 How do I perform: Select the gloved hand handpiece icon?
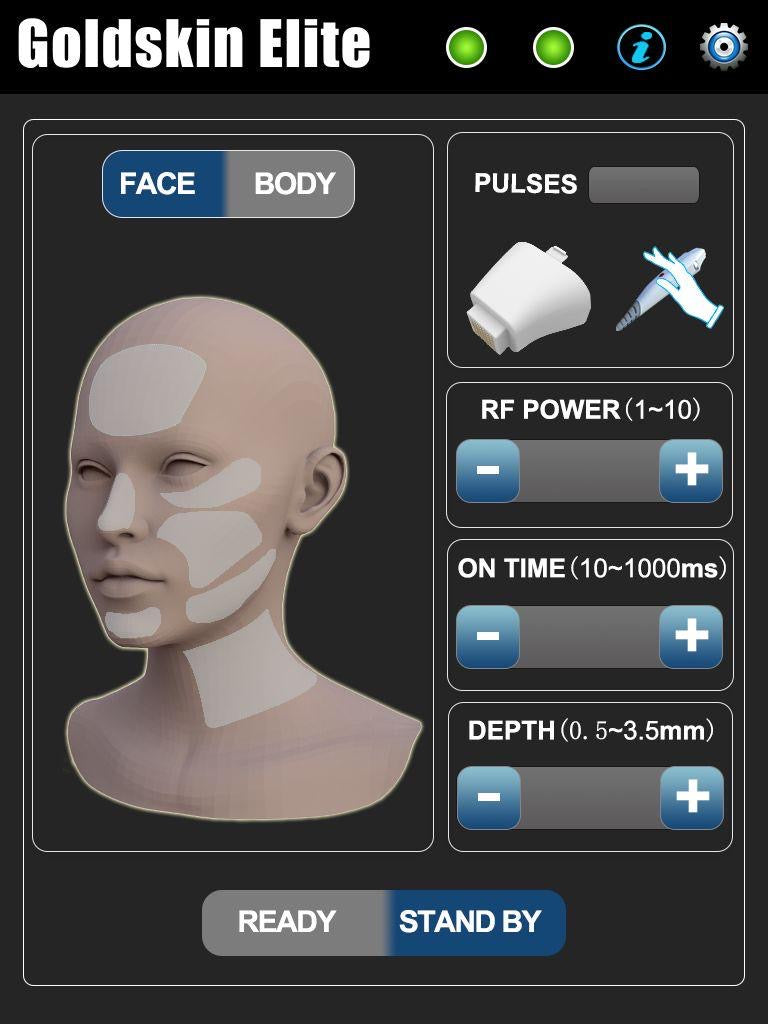pyautogui.click(x=669, y=288)
